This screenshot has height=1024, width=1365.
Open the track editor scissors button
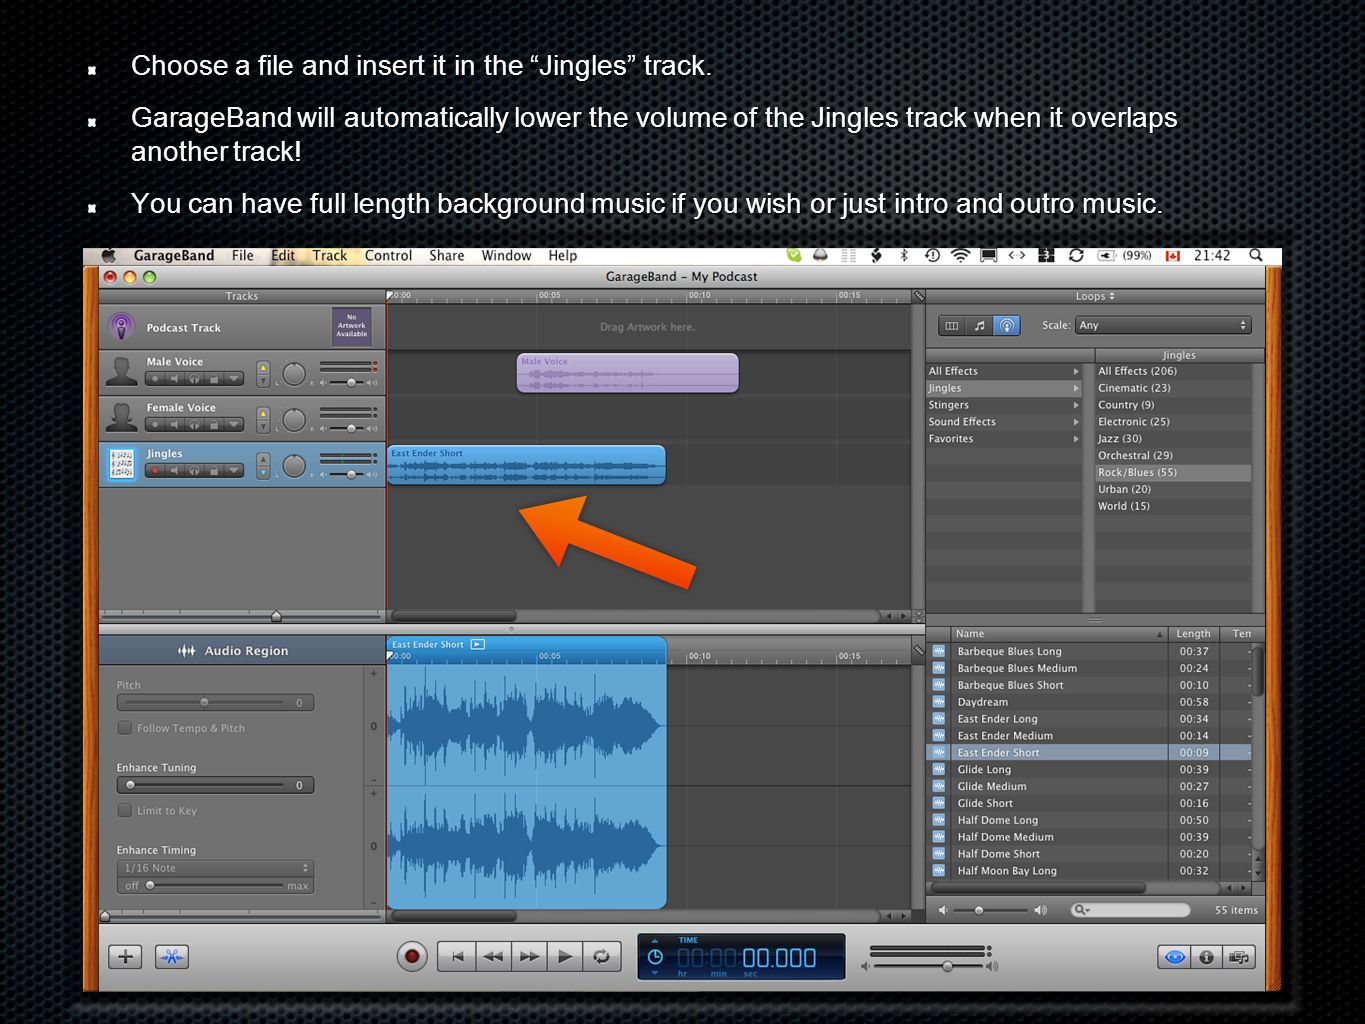pos(172,957)
